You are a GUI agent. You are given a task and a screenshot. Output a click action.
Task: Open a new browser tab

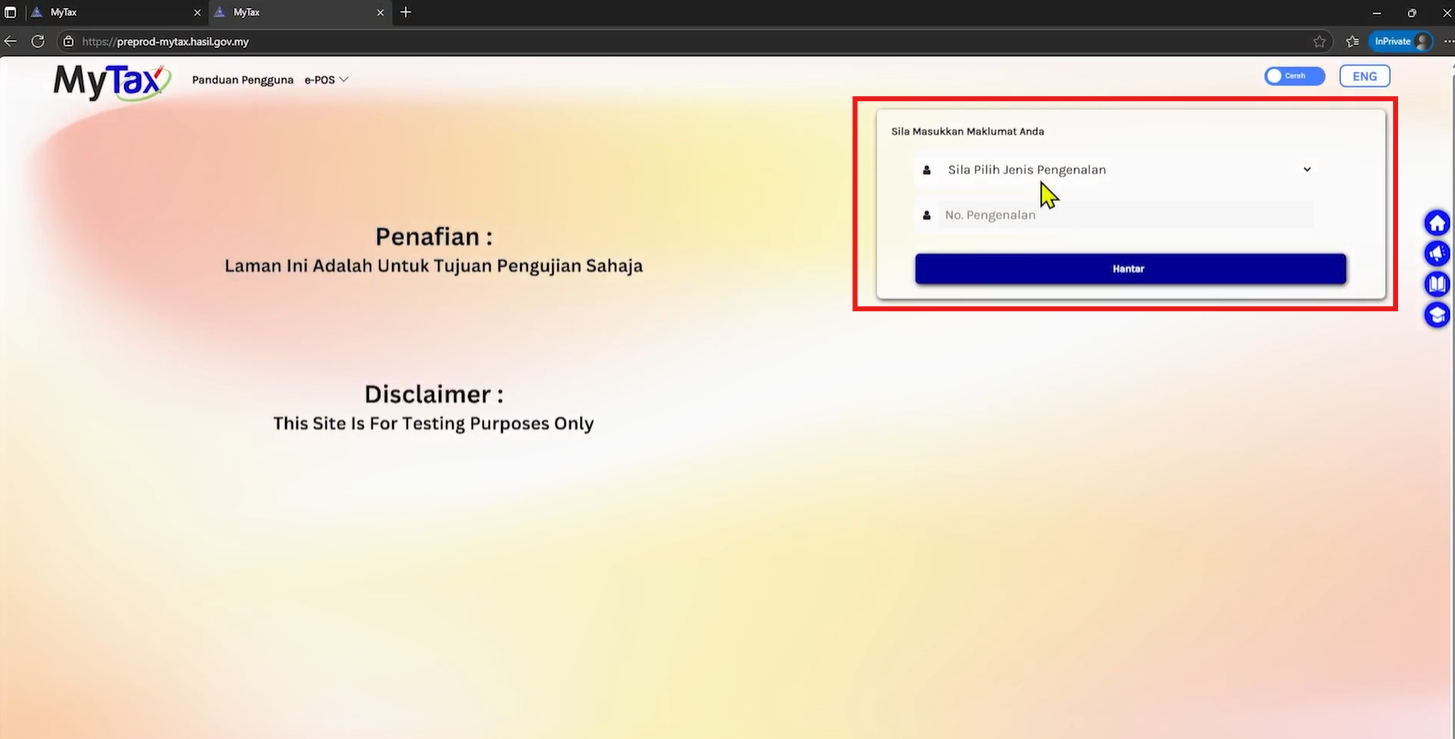pos(405,13)
